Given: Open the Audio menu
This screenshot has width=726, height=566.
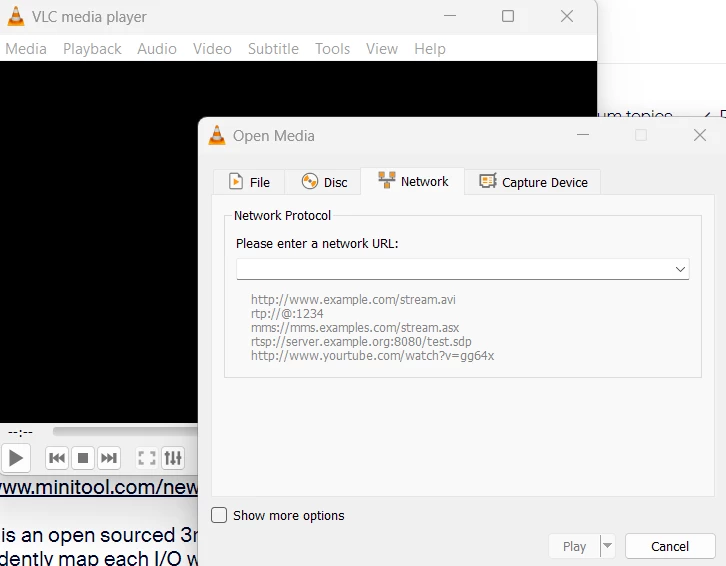Looking at the screenshot, I should pos(157,49).
